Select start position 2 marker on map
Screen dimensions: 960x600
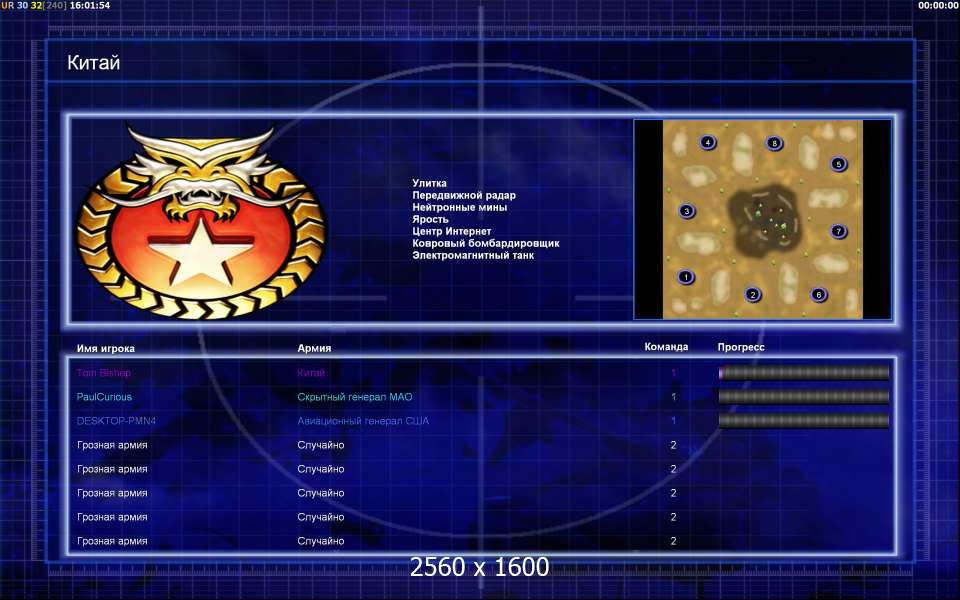(752, 294)
